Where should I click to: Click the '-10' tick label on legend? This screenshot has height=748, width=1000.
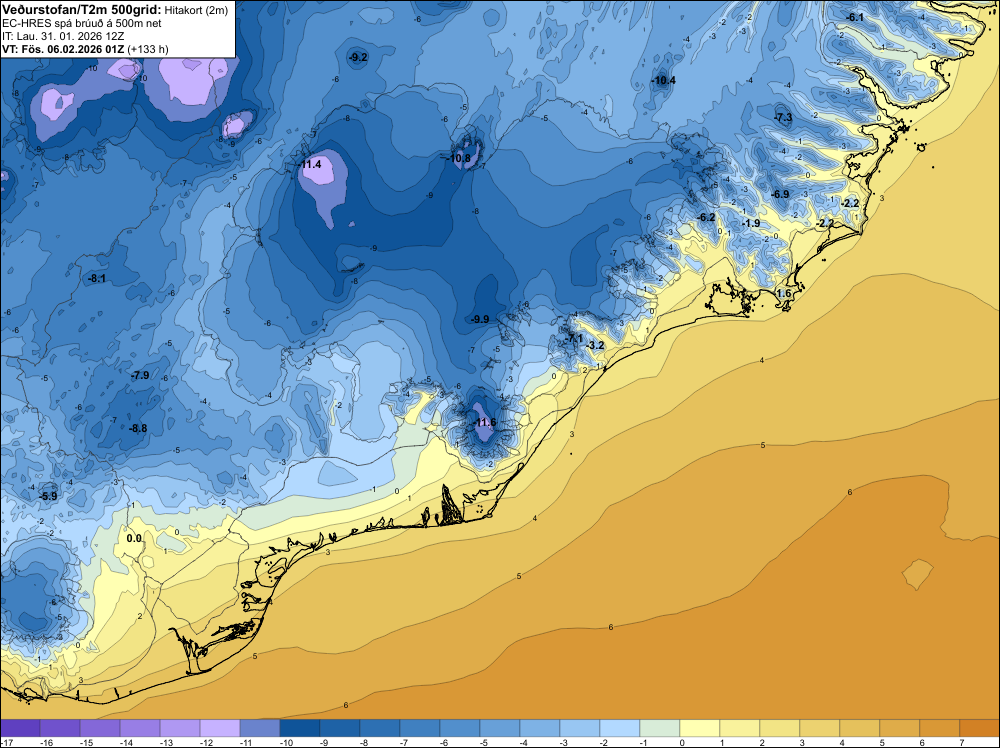tap(286, 742)
